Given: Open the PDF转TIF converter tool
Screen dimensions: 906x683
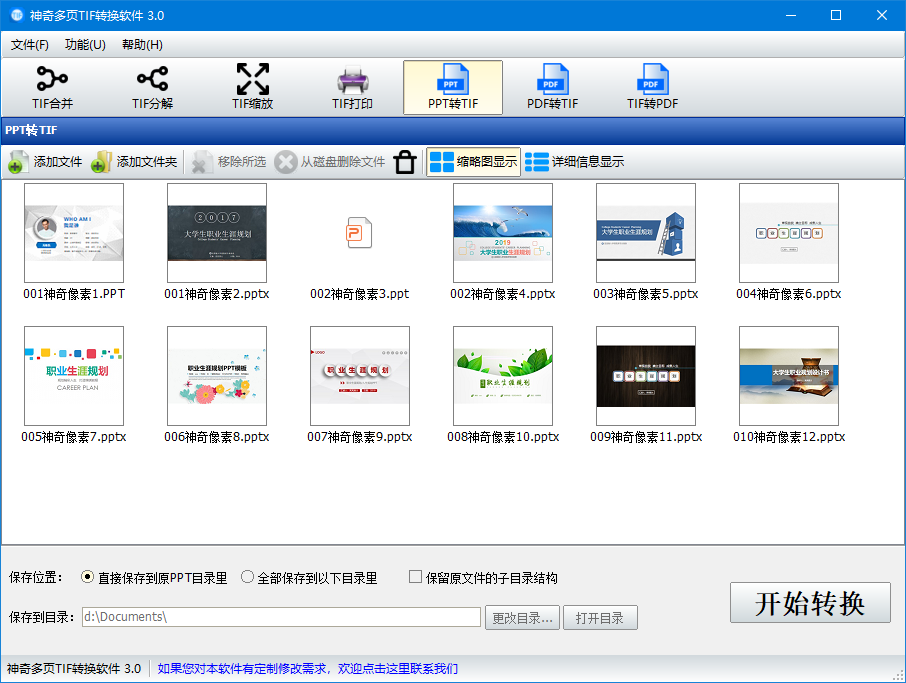Looking at the screenshot, I should click(x=552, y=87).
